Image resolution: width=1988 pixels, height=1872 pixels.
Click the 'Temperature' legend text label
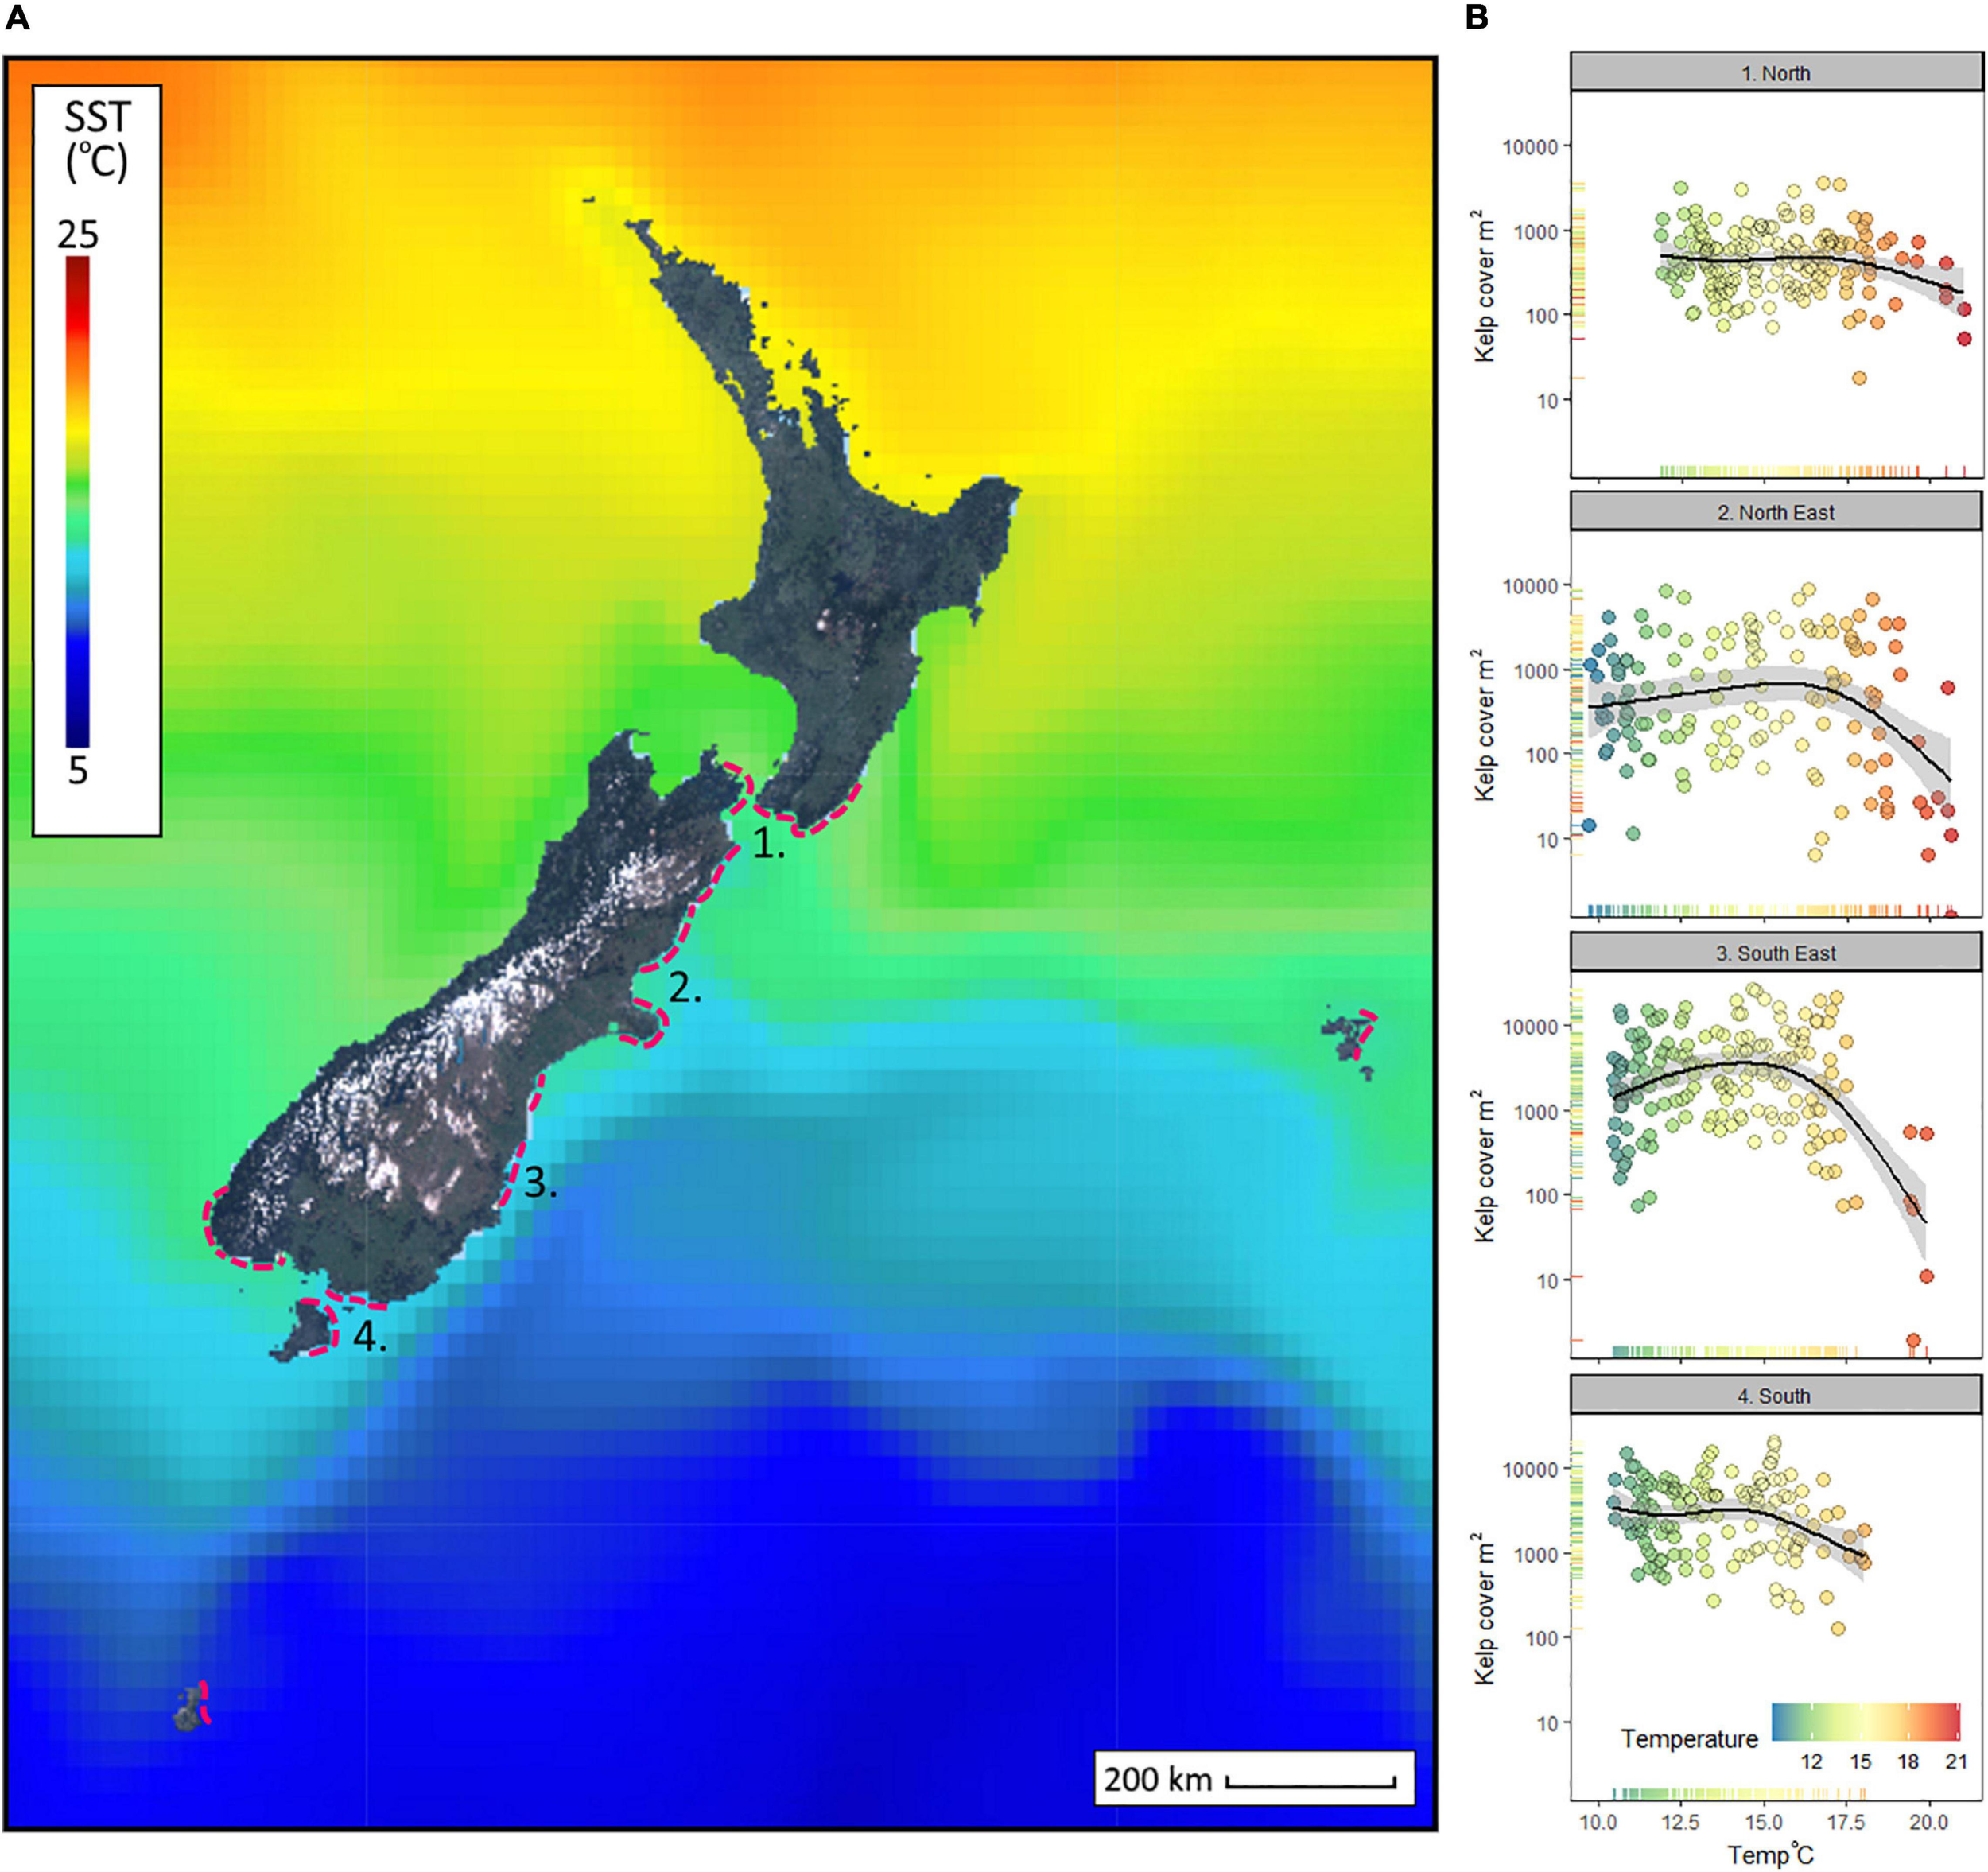tap(1689, 1739)
